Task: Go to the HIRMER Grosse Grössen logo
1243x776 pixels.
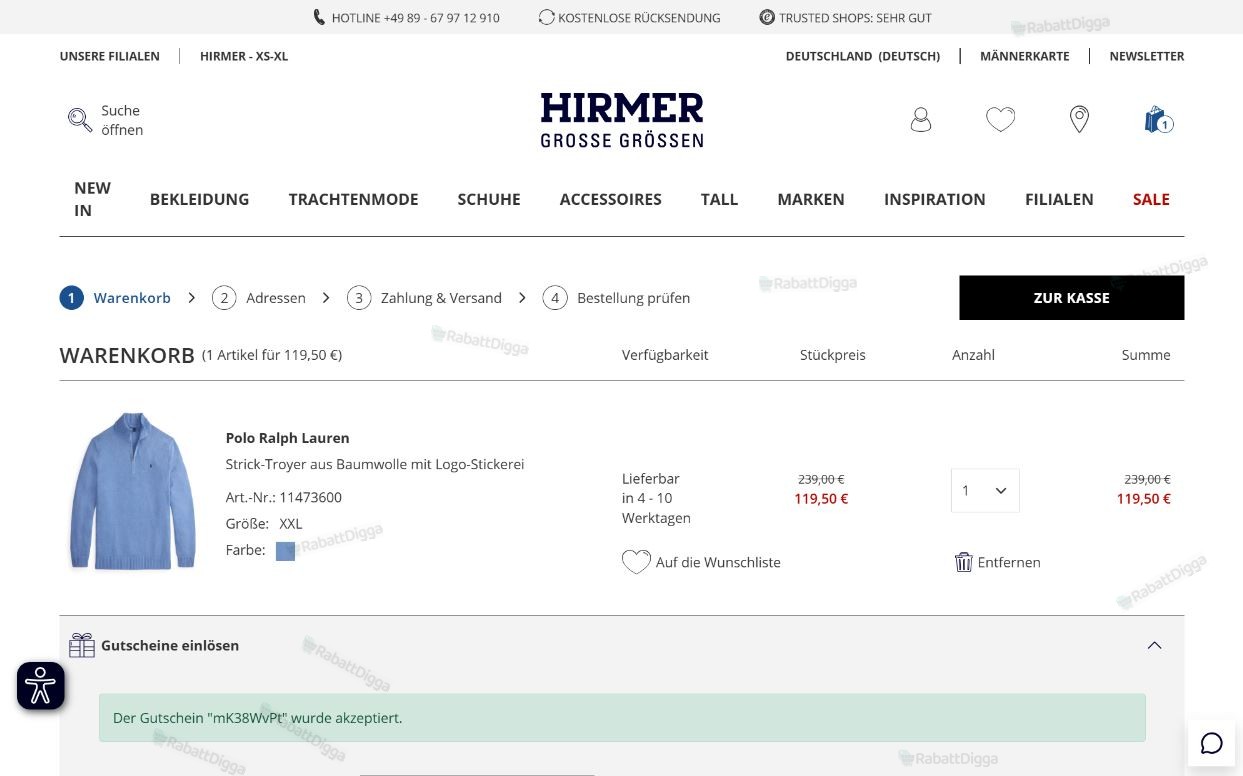Action: point(622,120)
